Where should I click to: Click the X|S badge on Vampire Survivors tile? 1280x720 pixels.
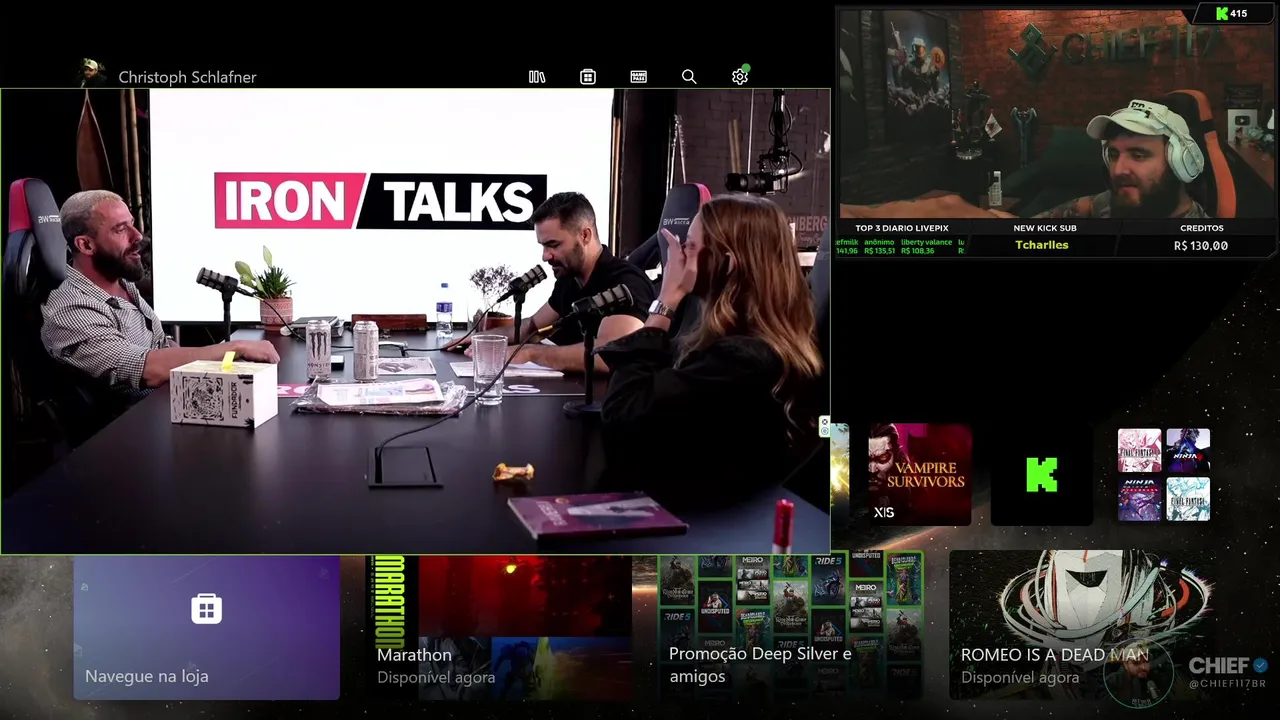[884, 513]
